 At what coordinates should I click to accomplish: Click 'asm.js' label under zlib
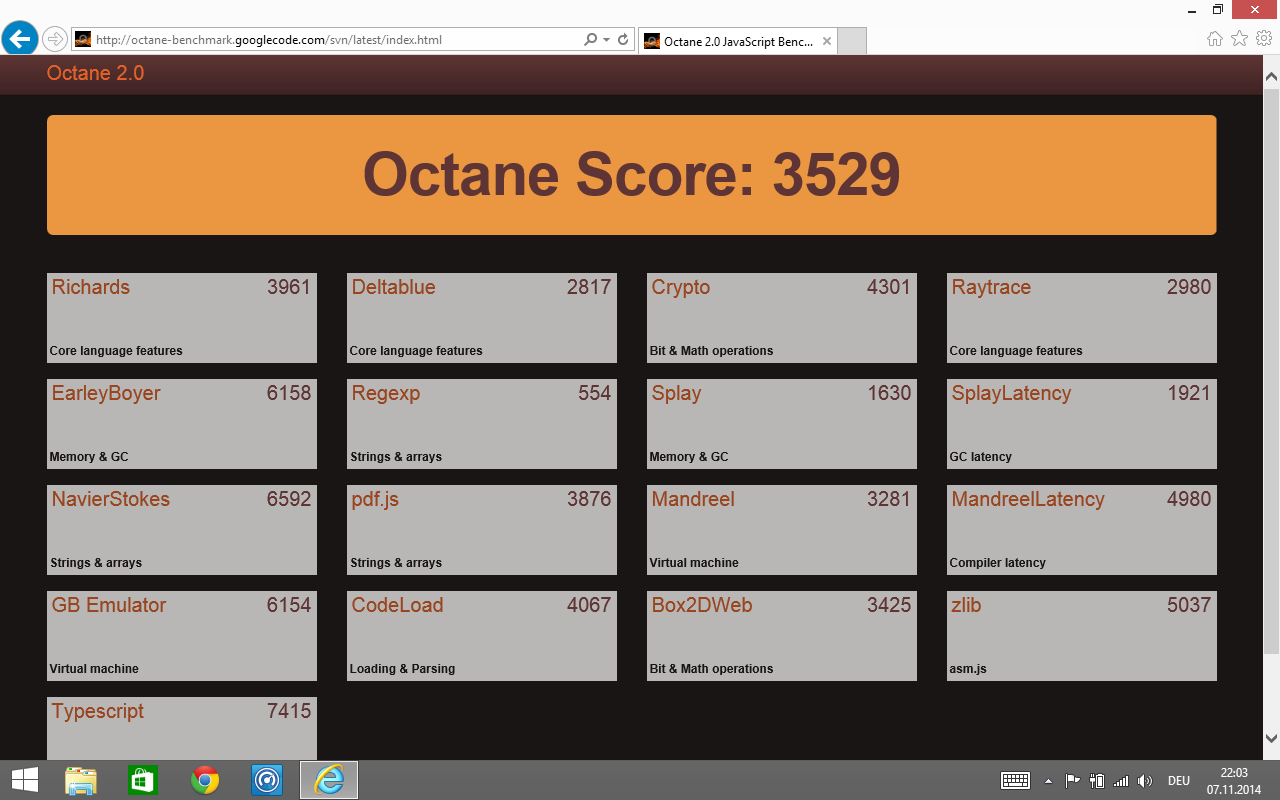(x=968, y=669)
